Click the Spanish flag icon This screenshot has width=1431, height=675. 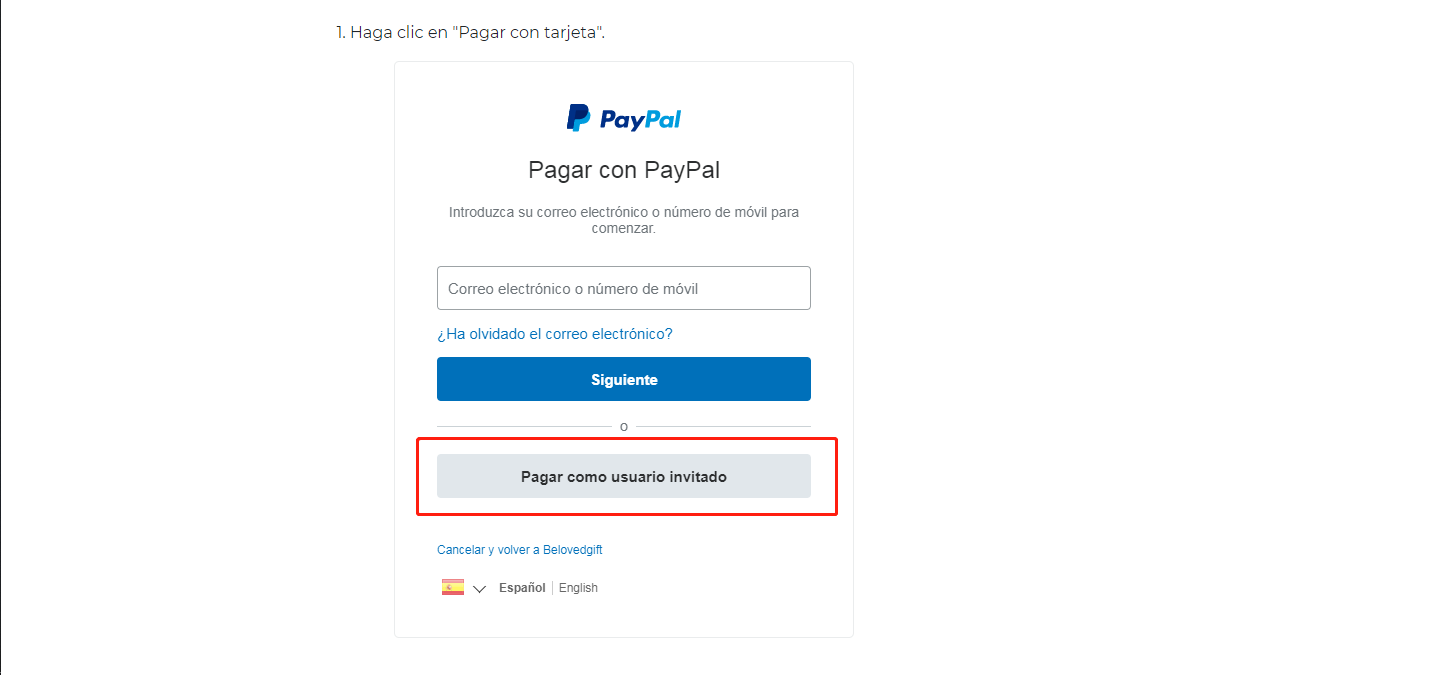click(453, 587)
